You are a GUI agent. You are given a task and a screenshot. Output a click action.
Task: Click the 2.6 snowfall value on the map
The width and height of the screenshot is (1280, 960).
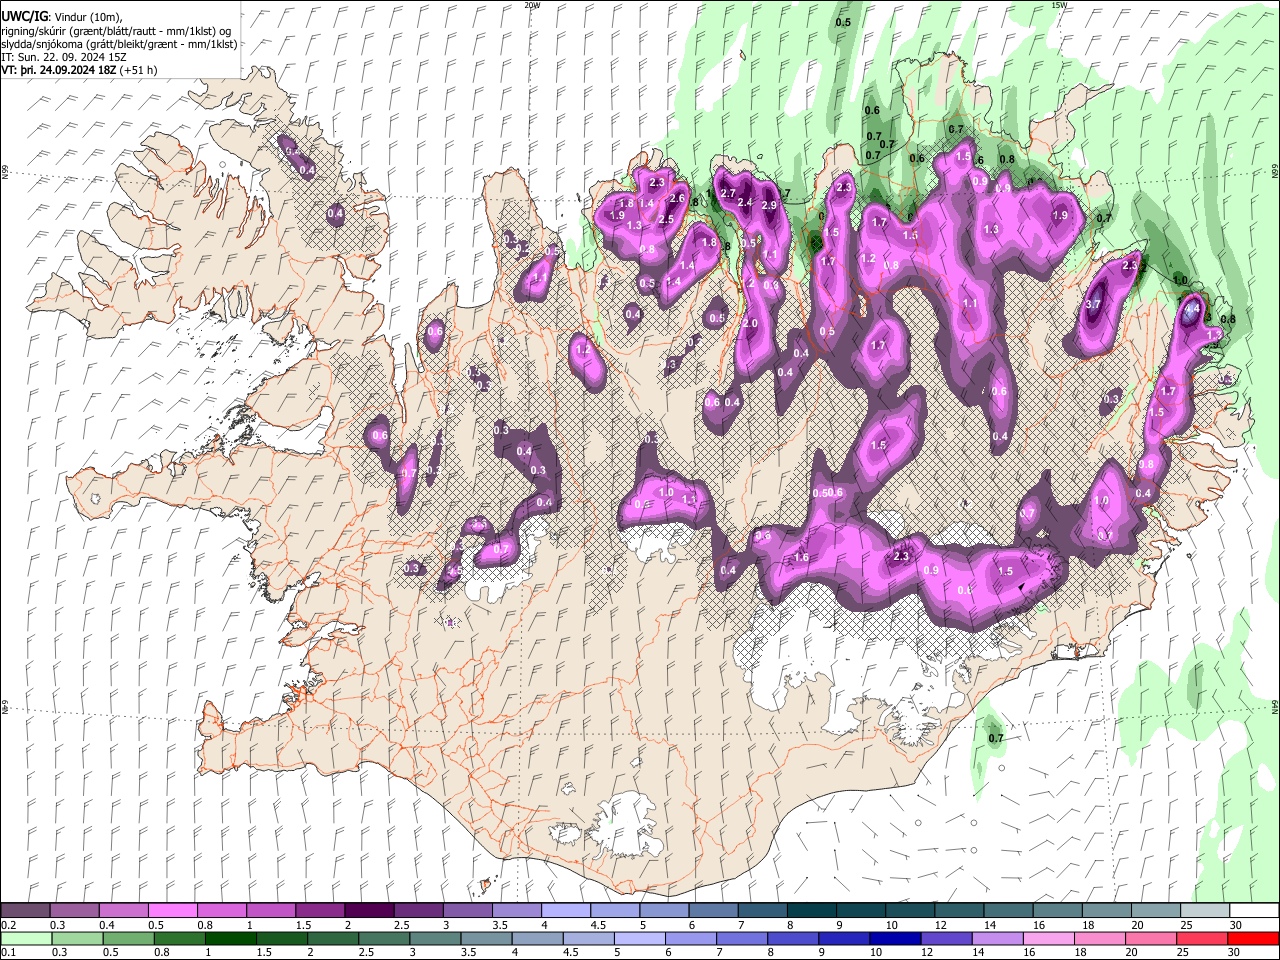point(677,198)
